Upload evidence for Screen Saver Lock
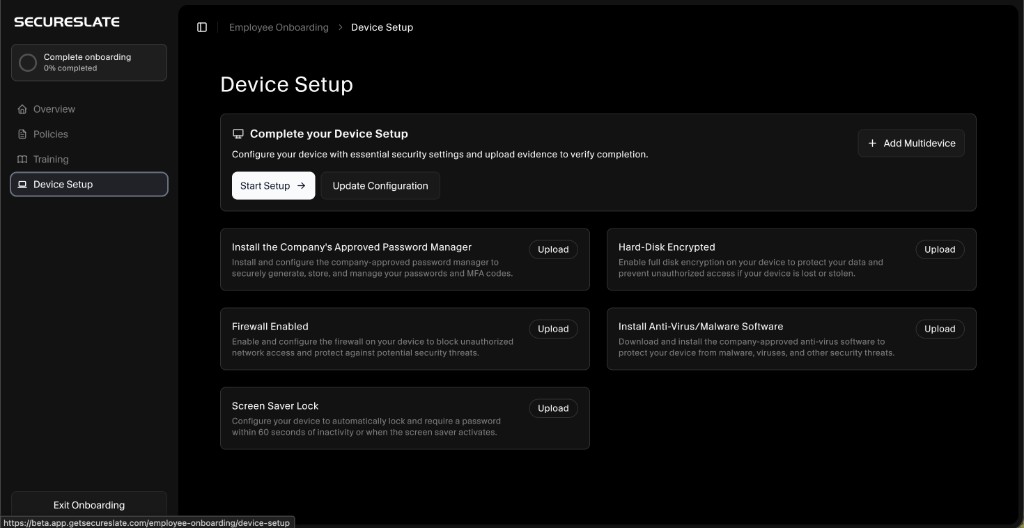 pos(553,408)
